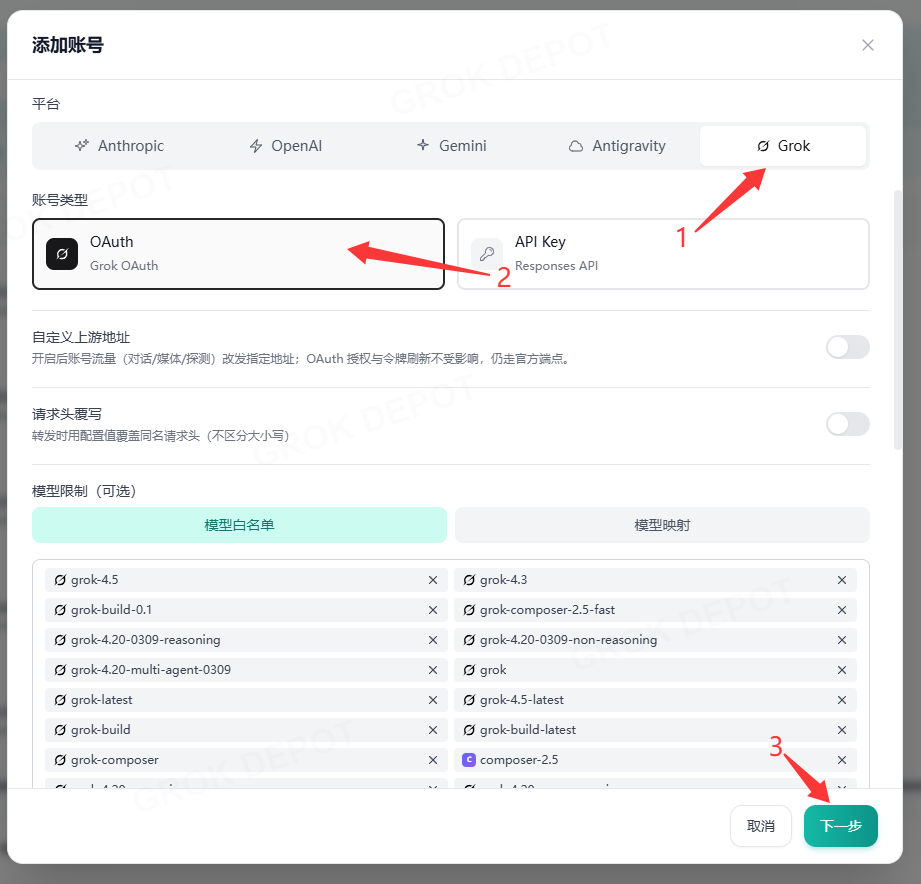Image resolution: width=921 pixels, height=884 pixels.
Task: Remove composer-2.5 from the whitelist
Action: [842, 759]
